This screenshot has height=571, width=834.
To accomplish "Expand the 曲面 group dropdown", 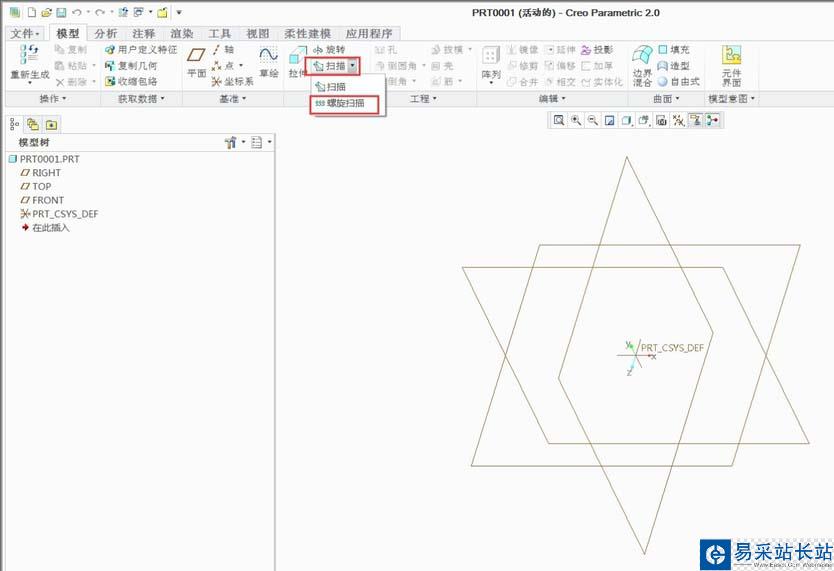I will (x=666, y=98).
